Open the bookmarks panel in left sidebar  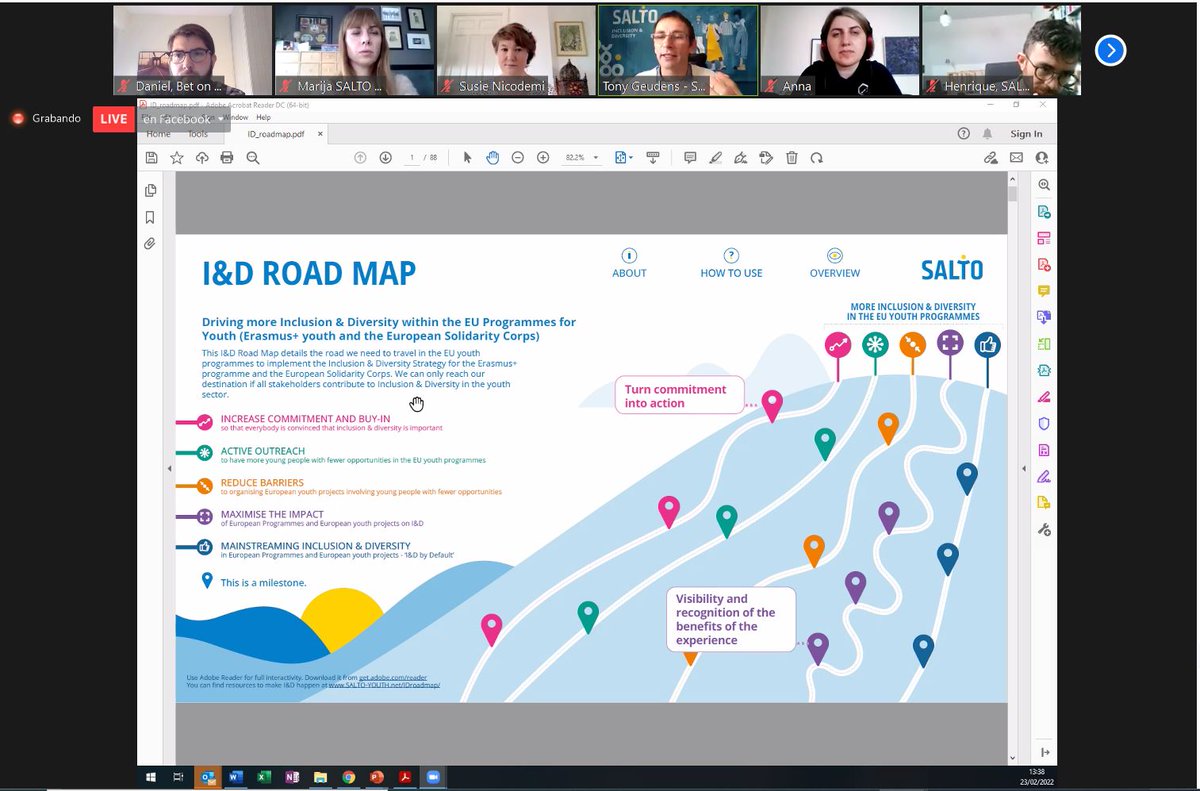[150, 217]
